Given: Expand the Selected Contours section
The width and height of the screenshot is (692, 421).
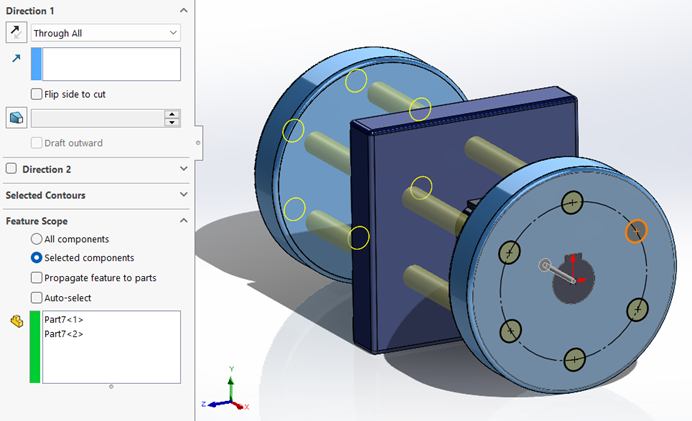Looking at the screenshot, I should (183, 195).
